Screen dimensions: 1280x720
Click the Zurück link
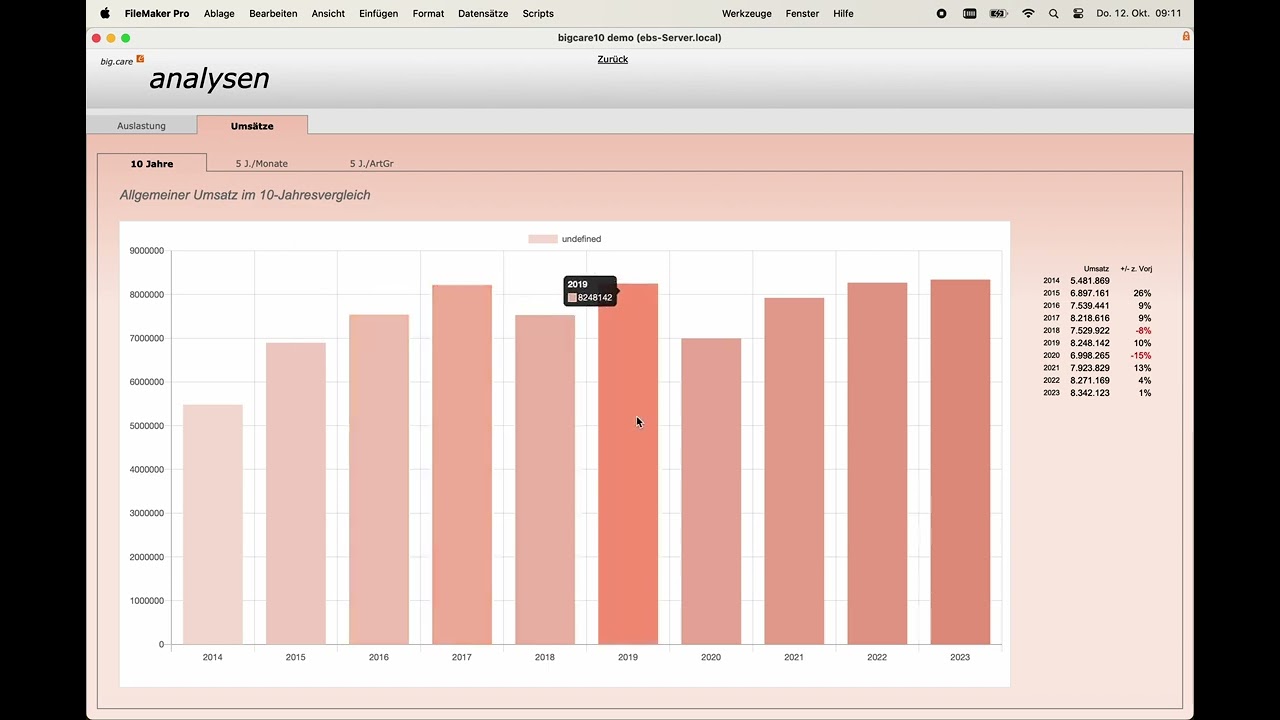click(613, 59)
